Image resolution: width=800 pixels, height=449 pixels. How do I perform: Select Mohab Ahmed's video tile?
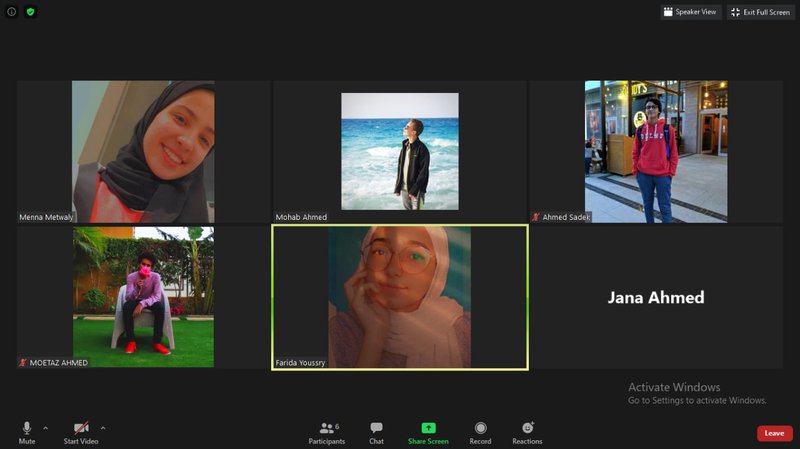(399, 151)
